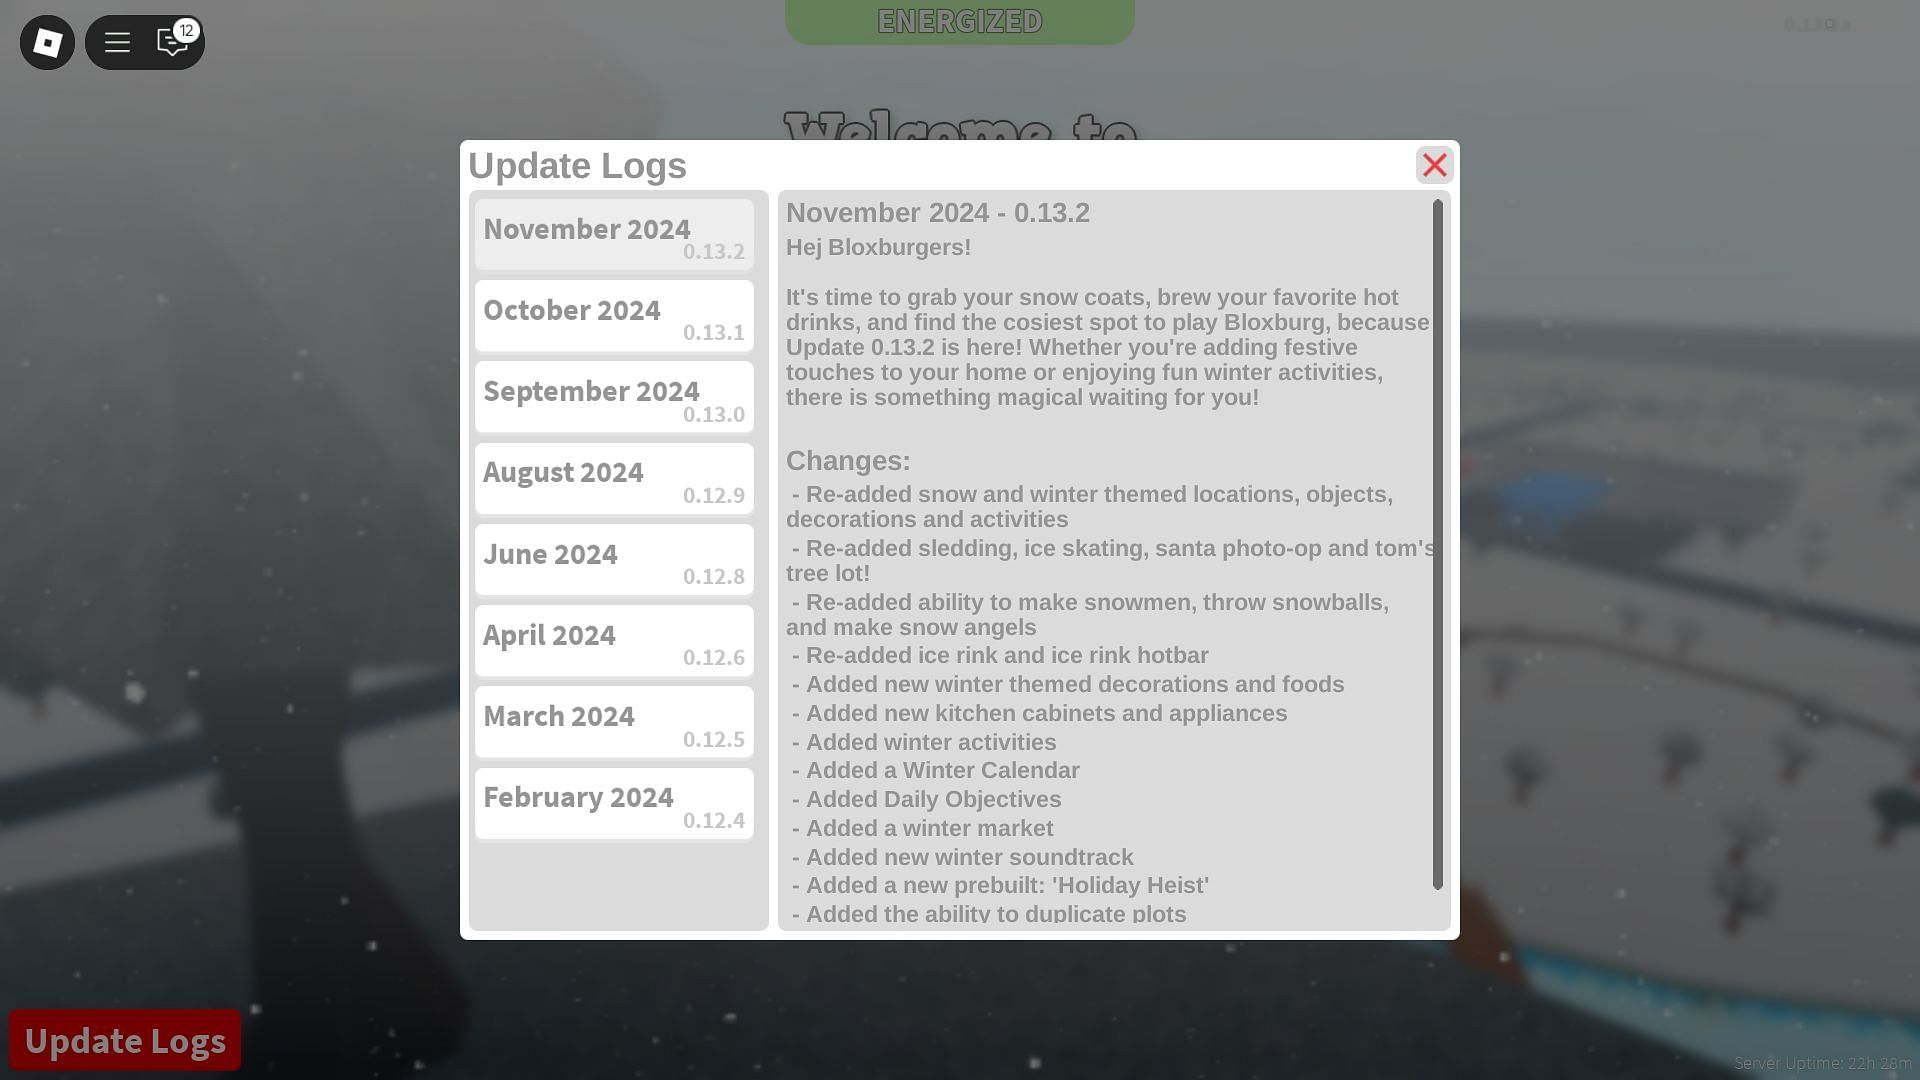This screenshot has height=1080, width=1920.
Task: Click 'Added new winter themed decorations' line
Action: point(1068,685)
